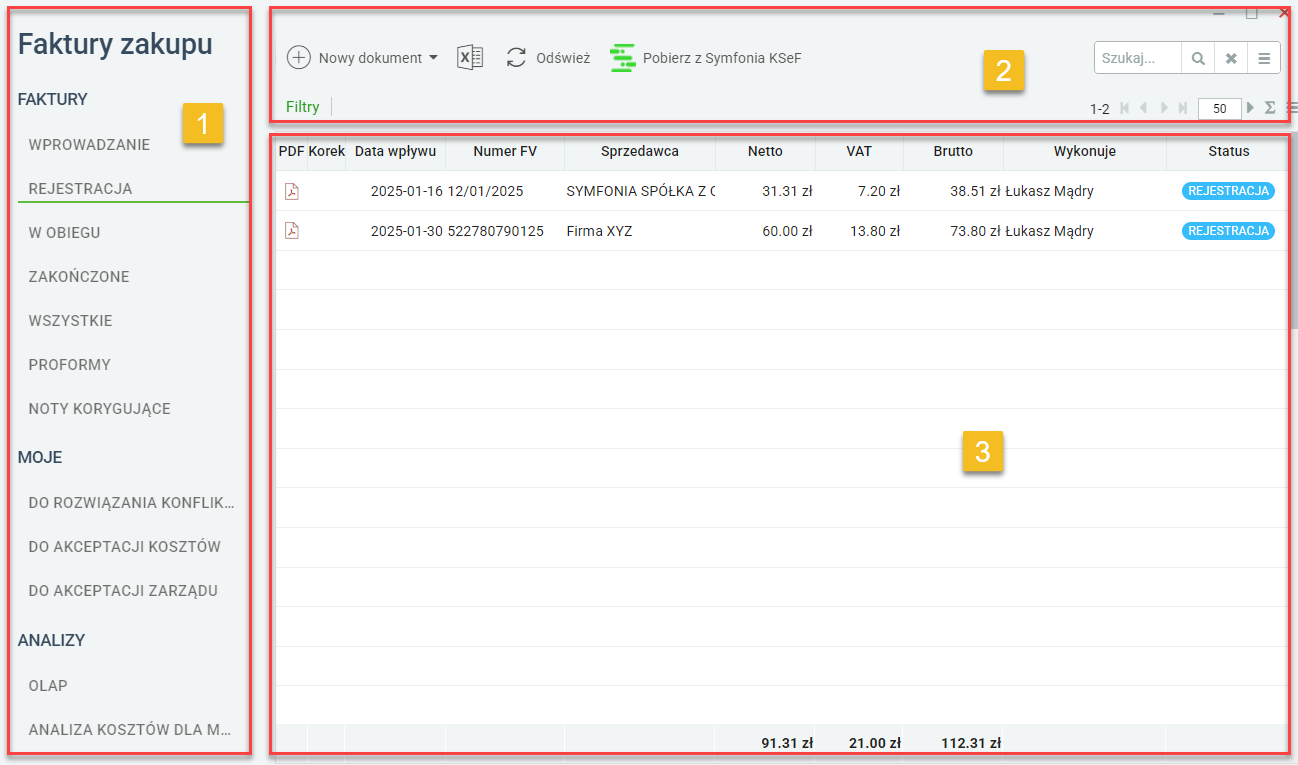Click invoice number 12/01/2025

(485, 191)
